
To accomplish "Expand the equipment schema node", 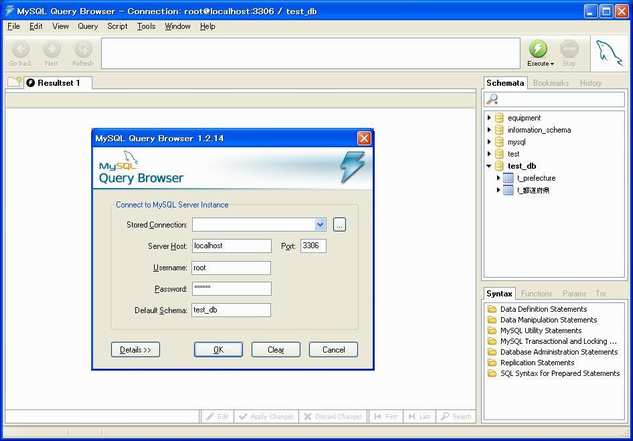I will coord(489,118).
